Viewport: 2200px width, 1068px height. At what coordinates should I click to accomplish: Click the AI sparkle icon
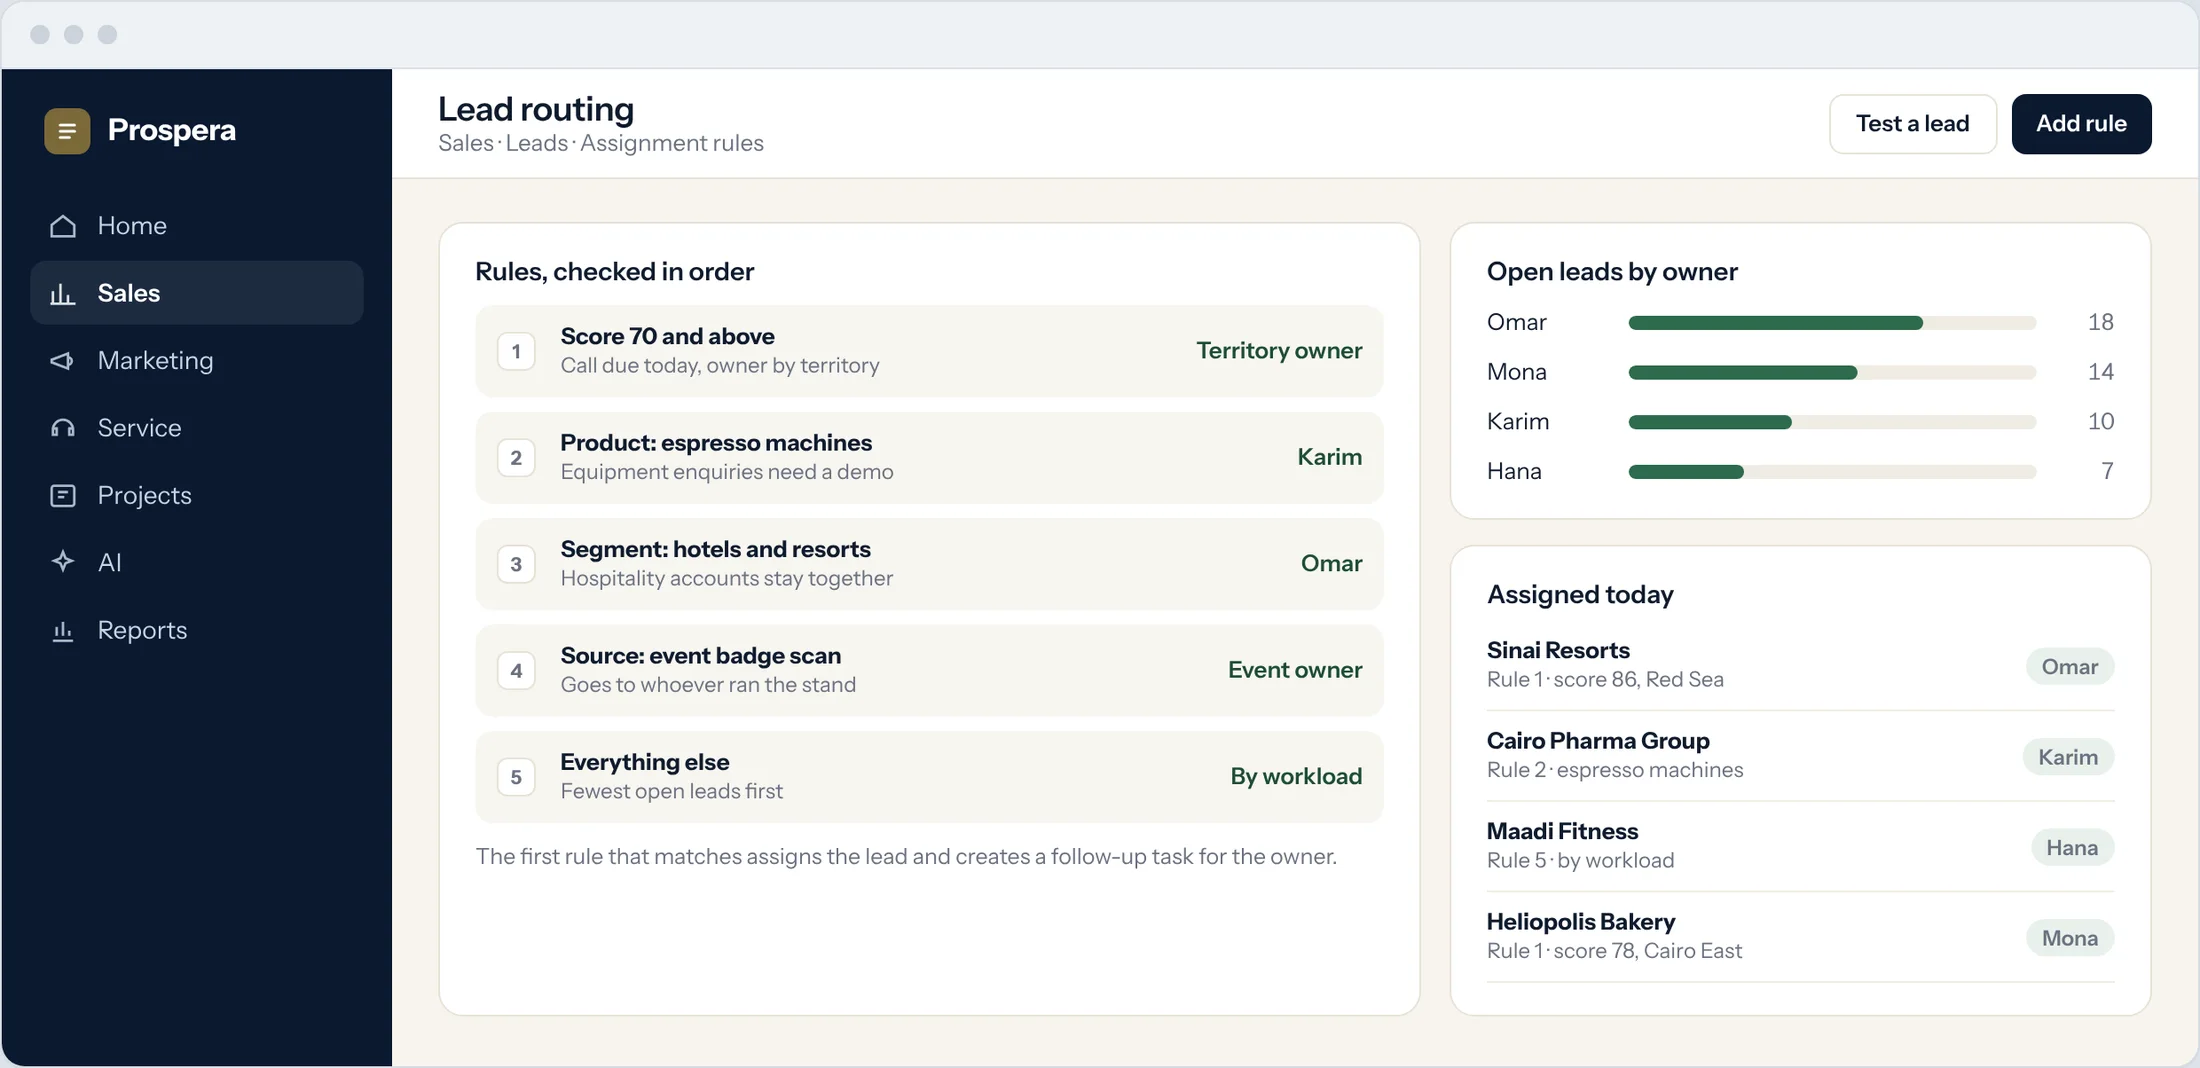63,562
